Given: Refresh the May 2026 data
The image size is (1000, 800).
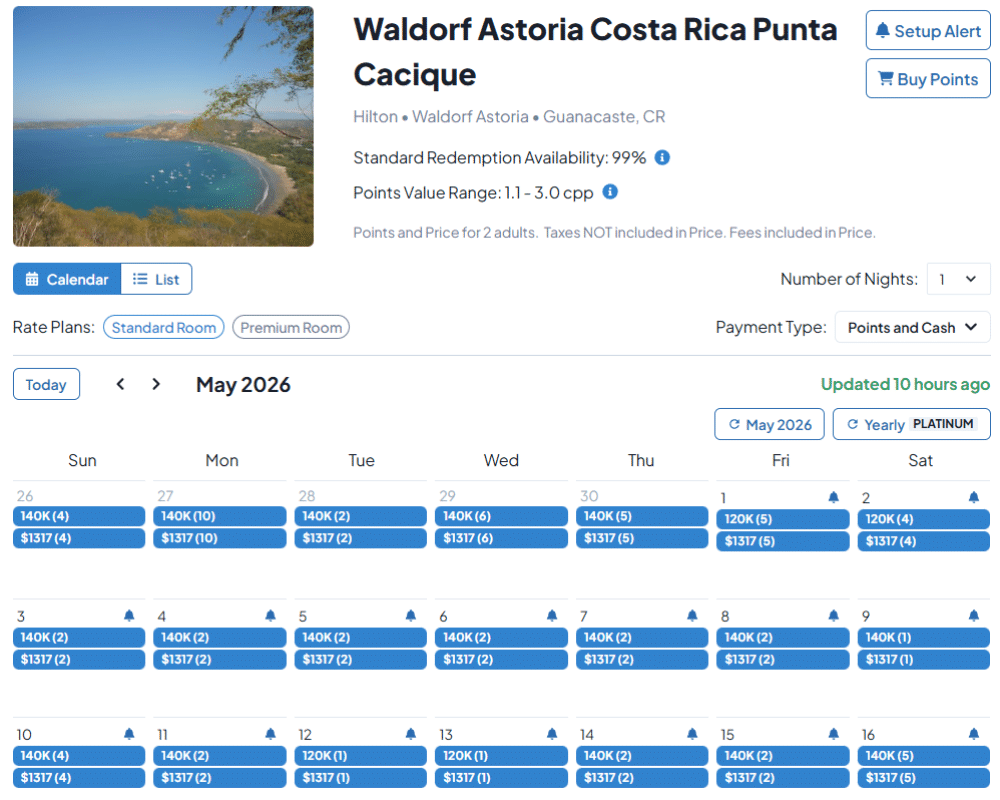Looking at the screenshot, I should [770, 424].
